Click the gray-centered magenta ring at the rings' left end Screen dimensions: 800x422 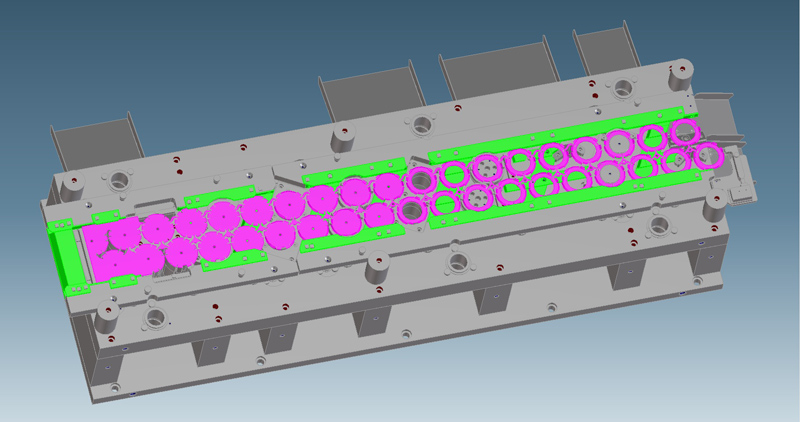[420, 182]
